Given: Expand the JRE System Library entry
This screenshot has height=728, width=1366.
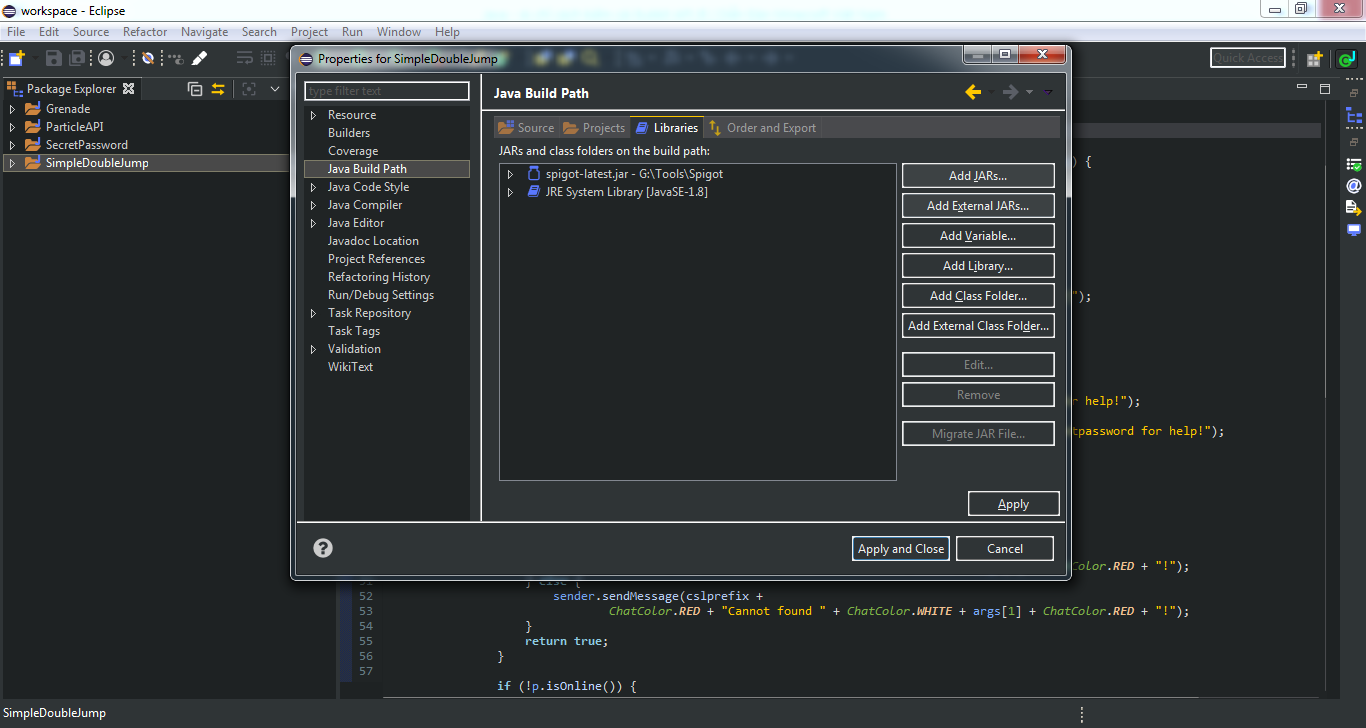Looking at the screenshot, I should (x=510, y=192).
